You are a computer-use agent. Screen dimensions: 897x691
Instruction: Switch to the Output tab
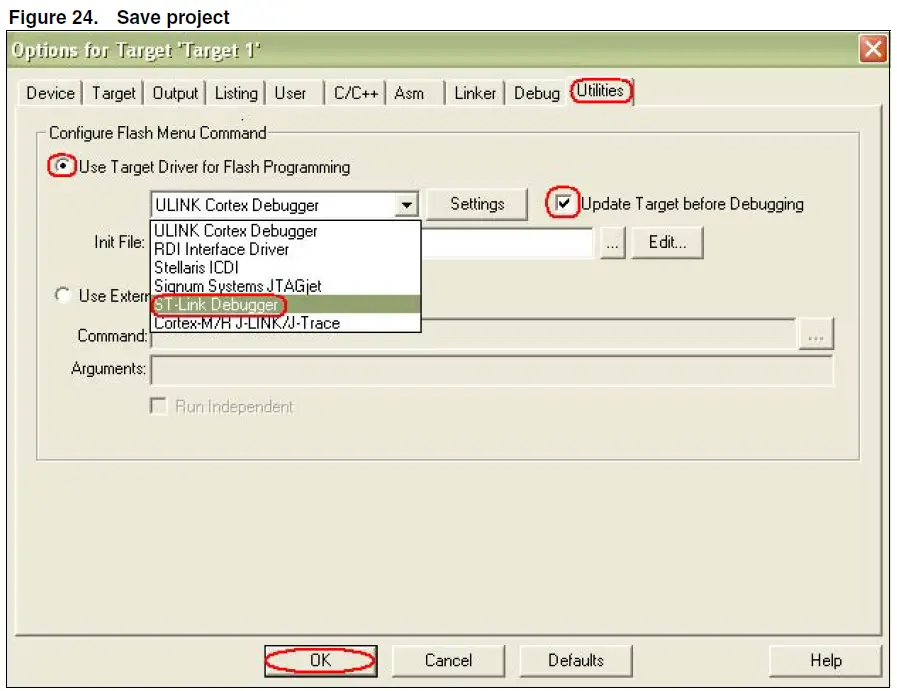tap(174, 92)
